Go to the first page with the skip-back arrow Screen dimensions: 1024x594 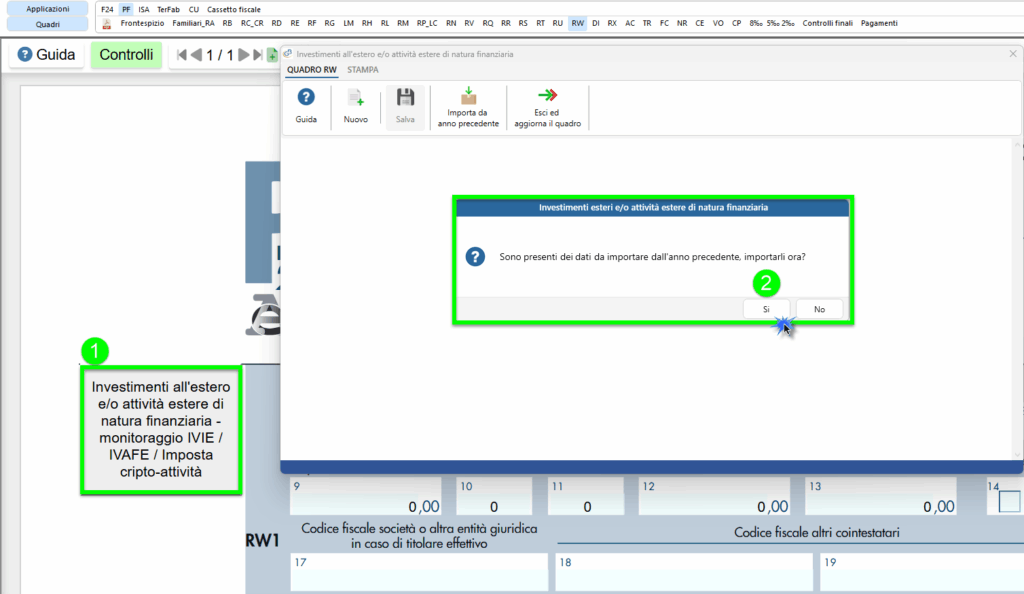(x=182, y=55)
